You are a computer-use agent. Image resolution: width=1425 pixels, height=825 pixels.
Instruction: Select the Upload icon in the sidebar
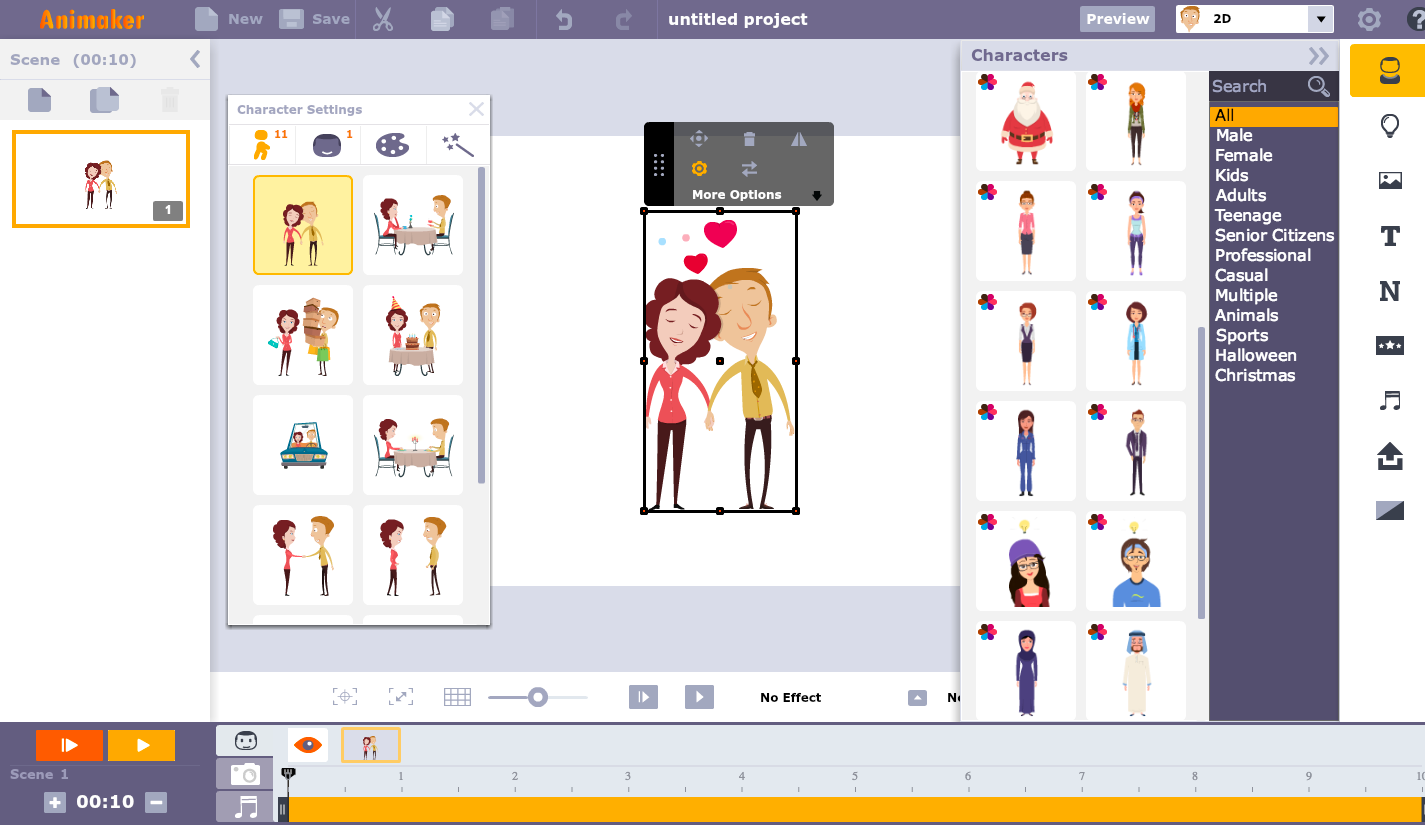click(1389, 455)
